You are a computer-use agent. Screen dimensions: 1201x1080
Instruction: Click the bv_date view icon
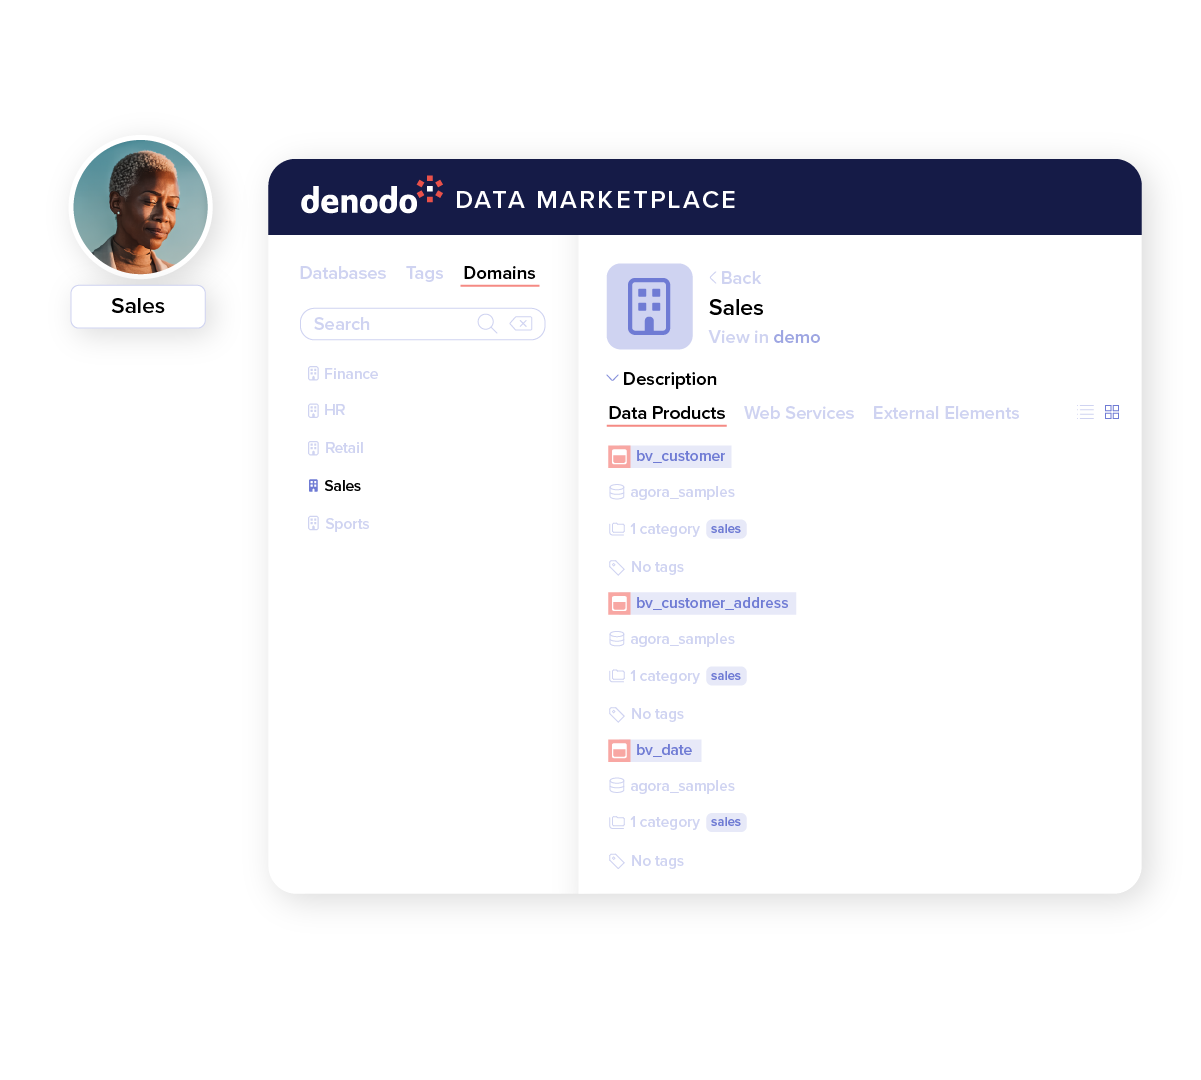tap(619, 751)
